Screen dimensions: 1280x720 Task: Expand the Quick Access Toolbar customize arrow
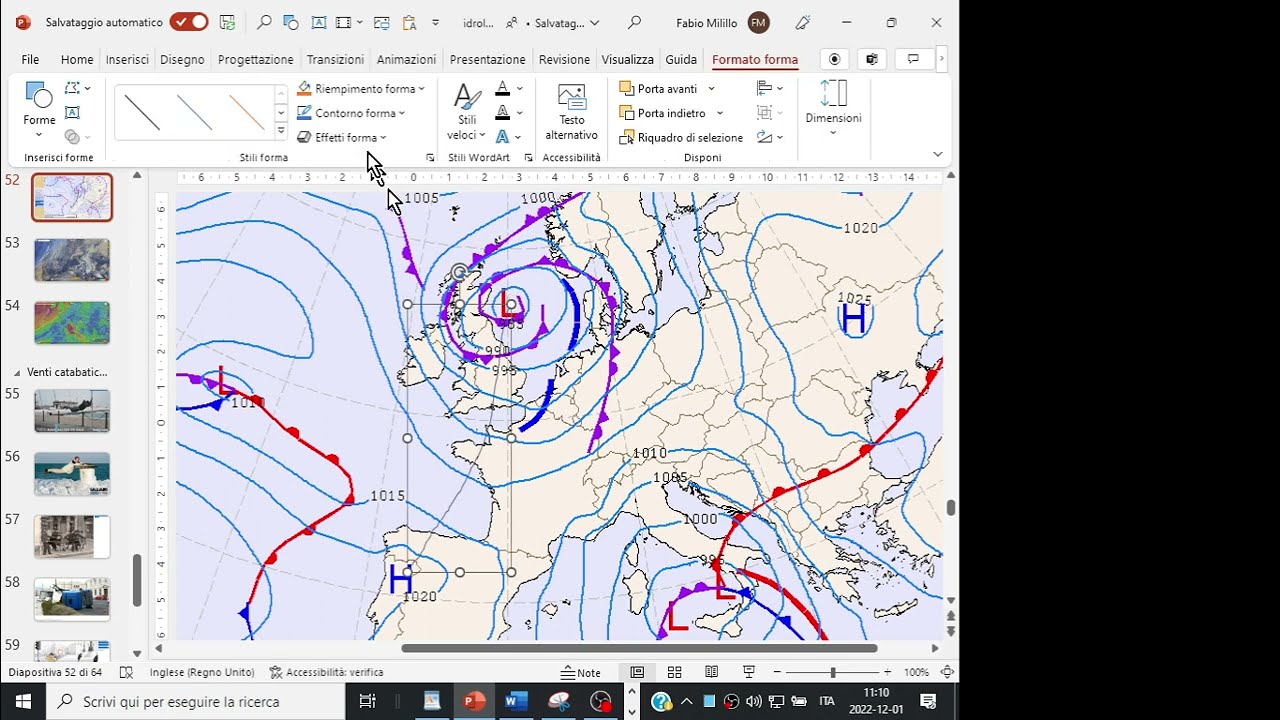(435, 22)
